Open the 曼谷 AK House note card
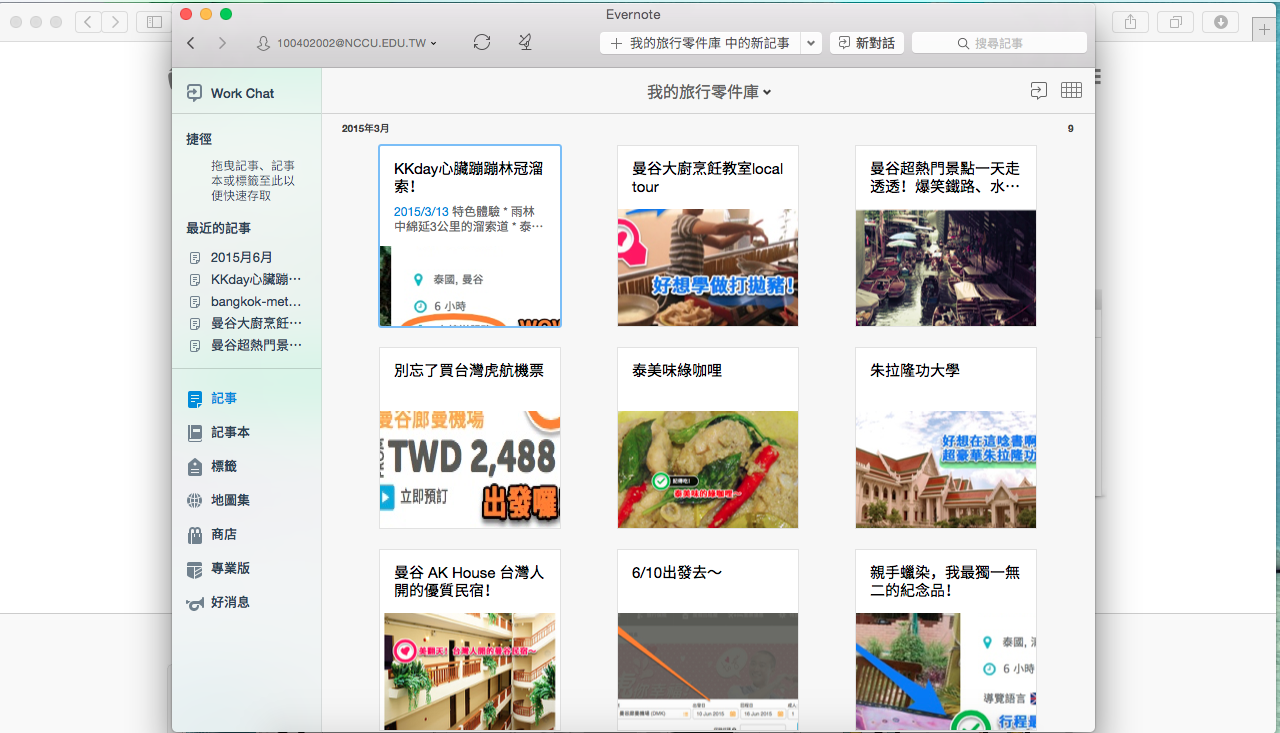Screen dimensions: 1280x733 tap(470, 640)
